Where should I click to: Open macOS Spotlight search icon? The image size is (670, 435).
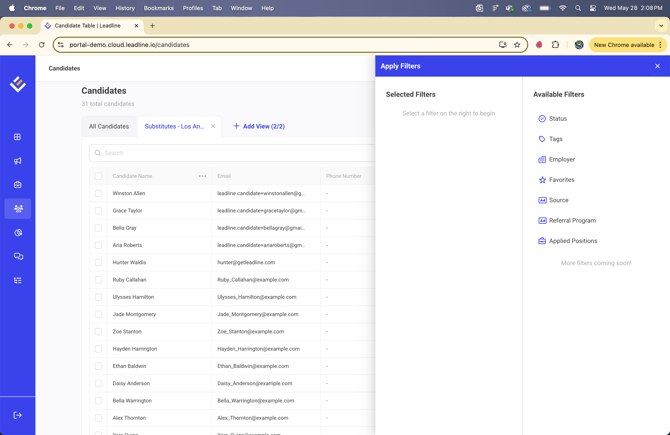click(x=578, y=8)
